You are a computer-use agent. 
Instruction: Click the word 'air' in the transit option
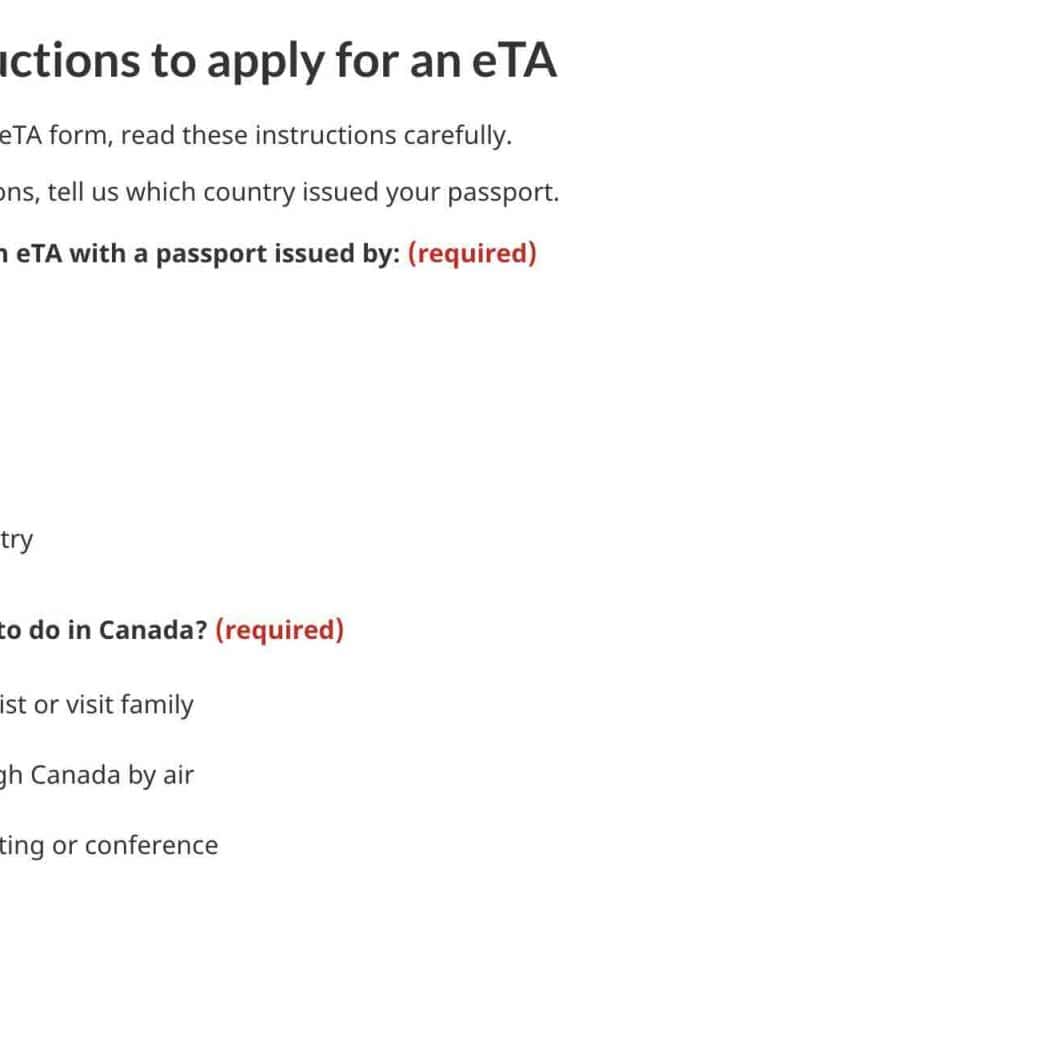[x=176, y=775]
